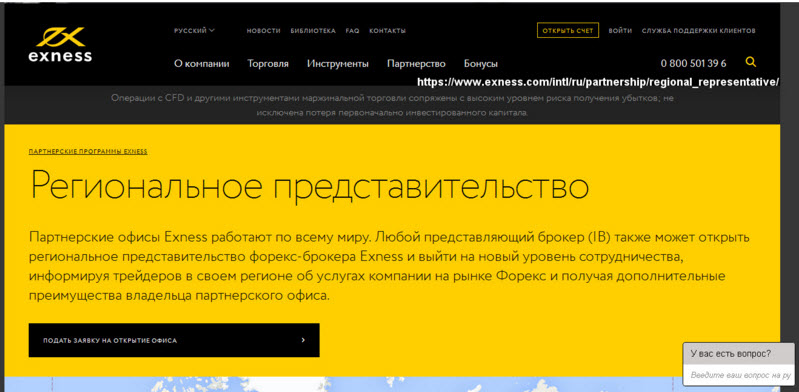Open the Контакты link
The height and width of the screenshot is (392, 799).
click(387, 31)
